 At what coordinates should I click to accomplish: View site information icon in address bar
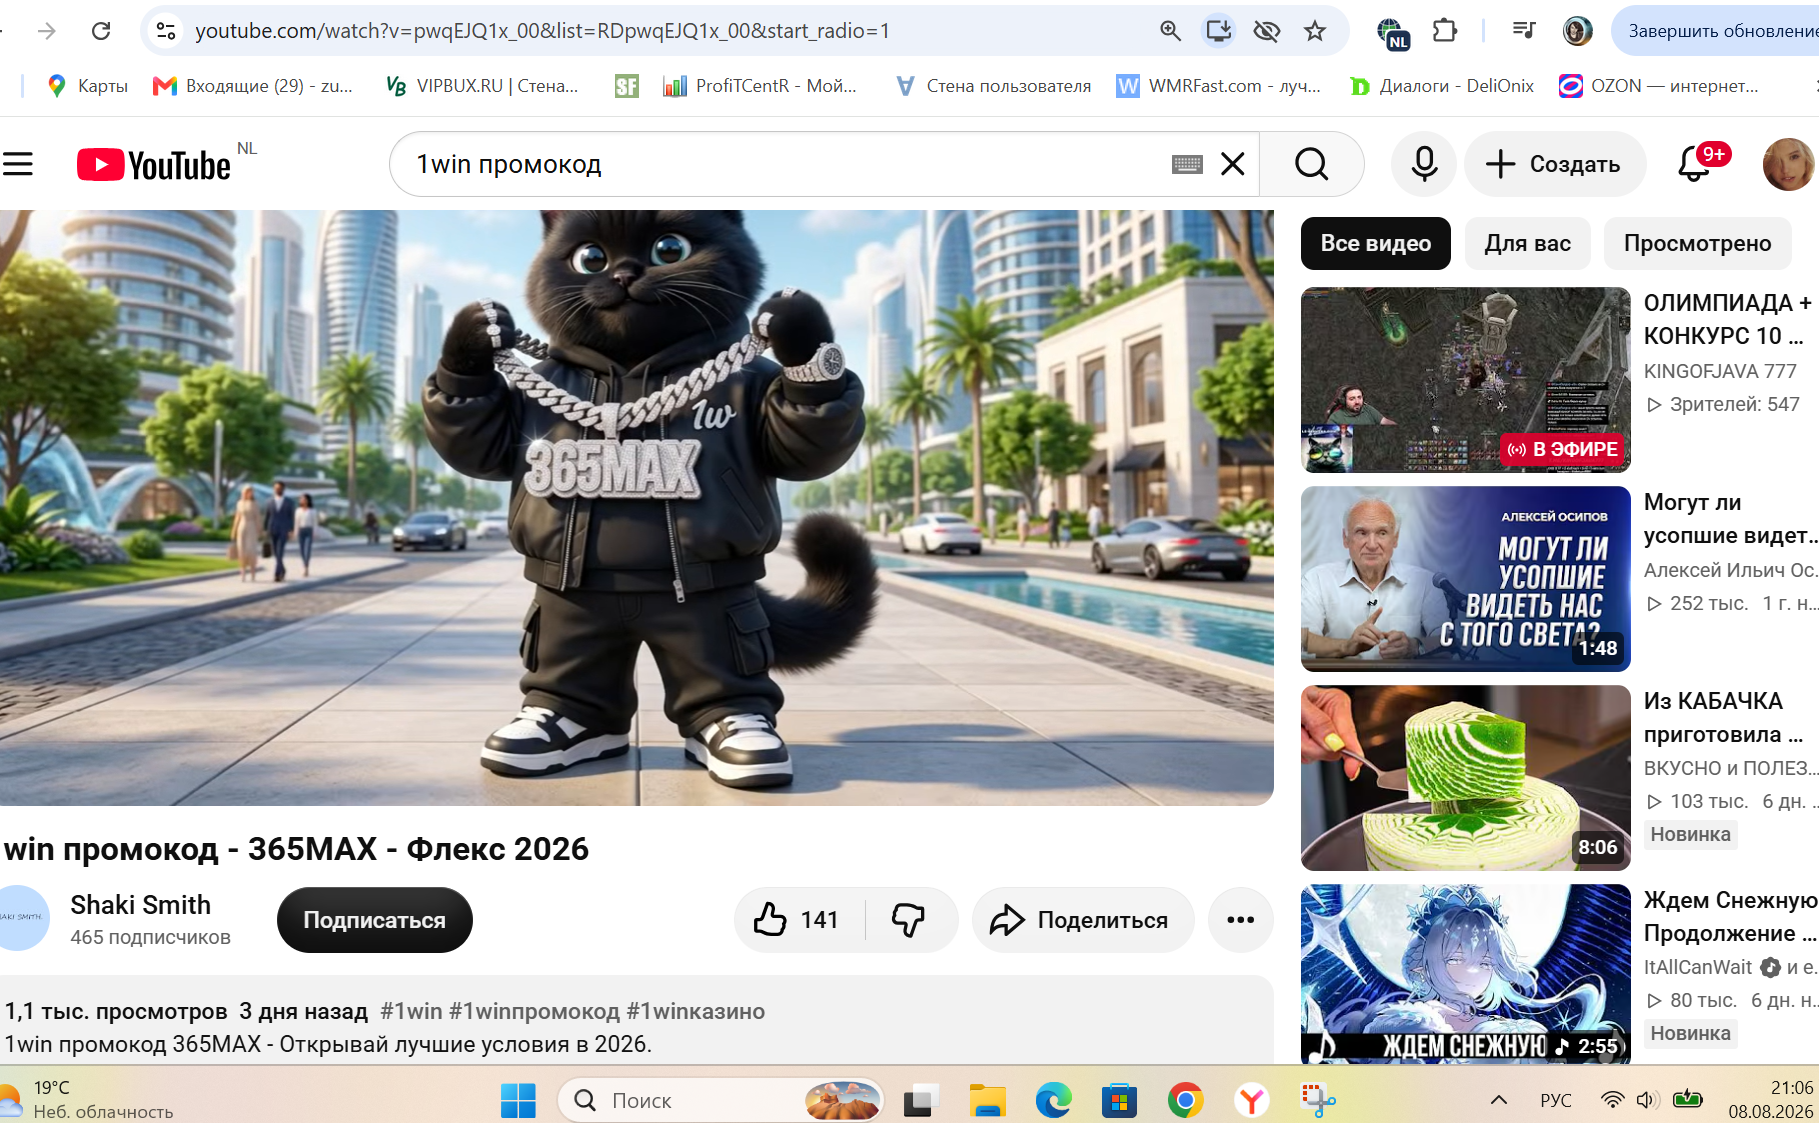pos(166,31)
